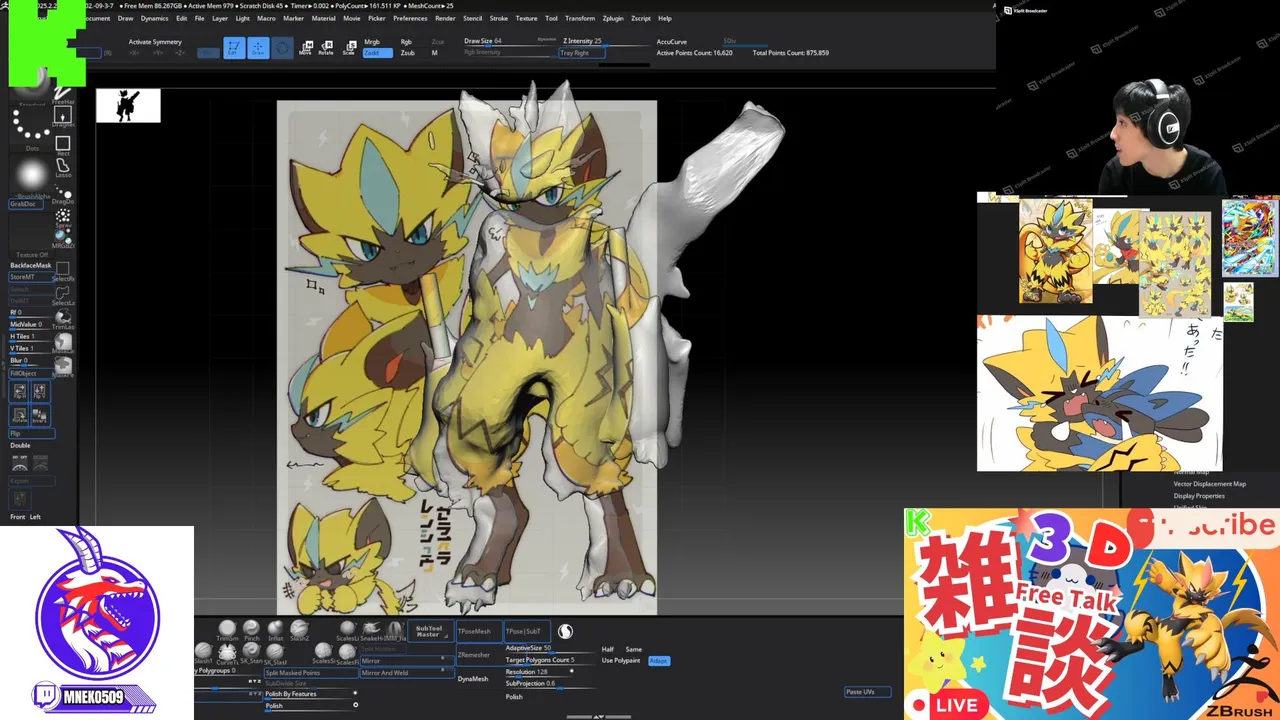Click the TPose|SubT button
The image size is (1280, 720).
point(527,631)
